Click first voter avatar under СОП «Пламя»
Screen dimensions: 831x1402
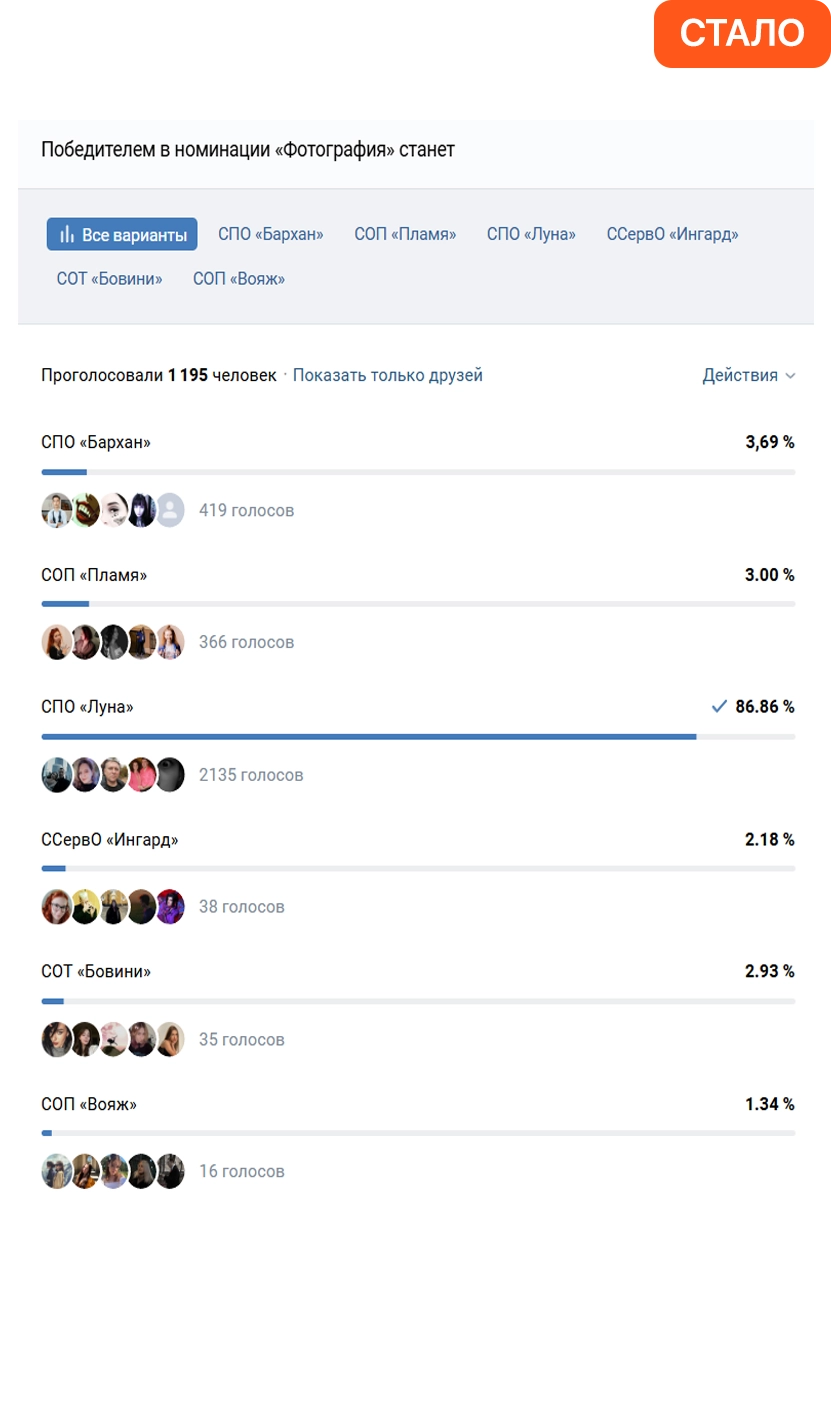pos(57,642)
